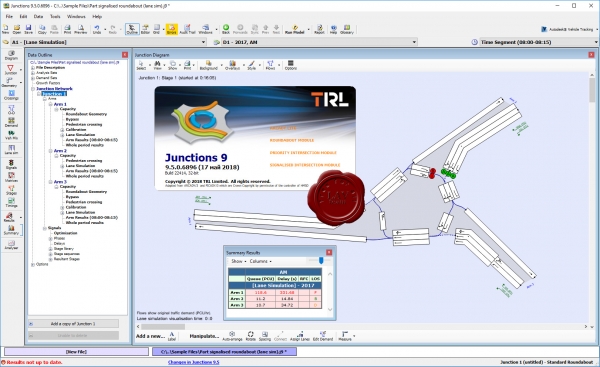Screen dimensions: 600x367
Task: Open the Analyser sidebar icon
Action: pyautogui.click(x=11, y=245)
